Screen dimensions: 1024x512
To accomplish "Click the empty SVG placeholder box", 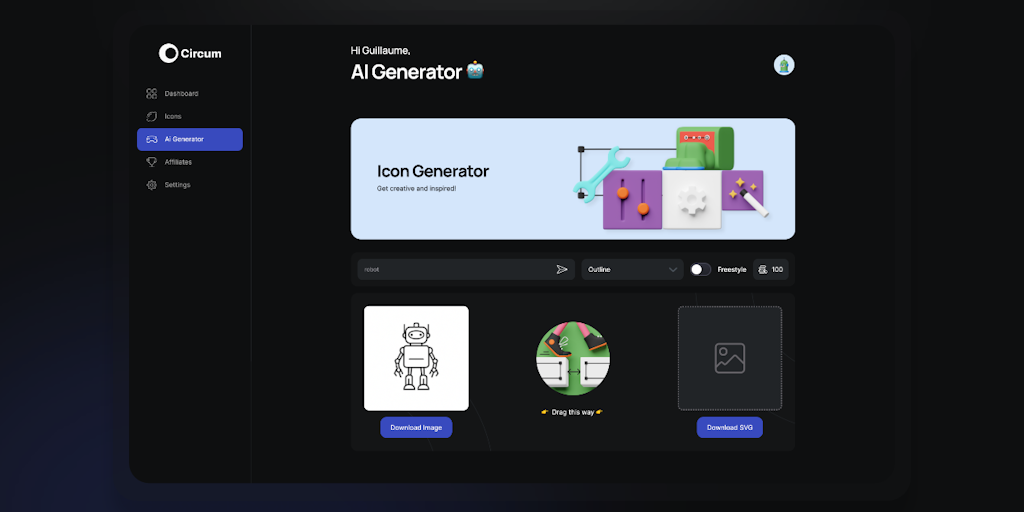I will click(729, 358).
